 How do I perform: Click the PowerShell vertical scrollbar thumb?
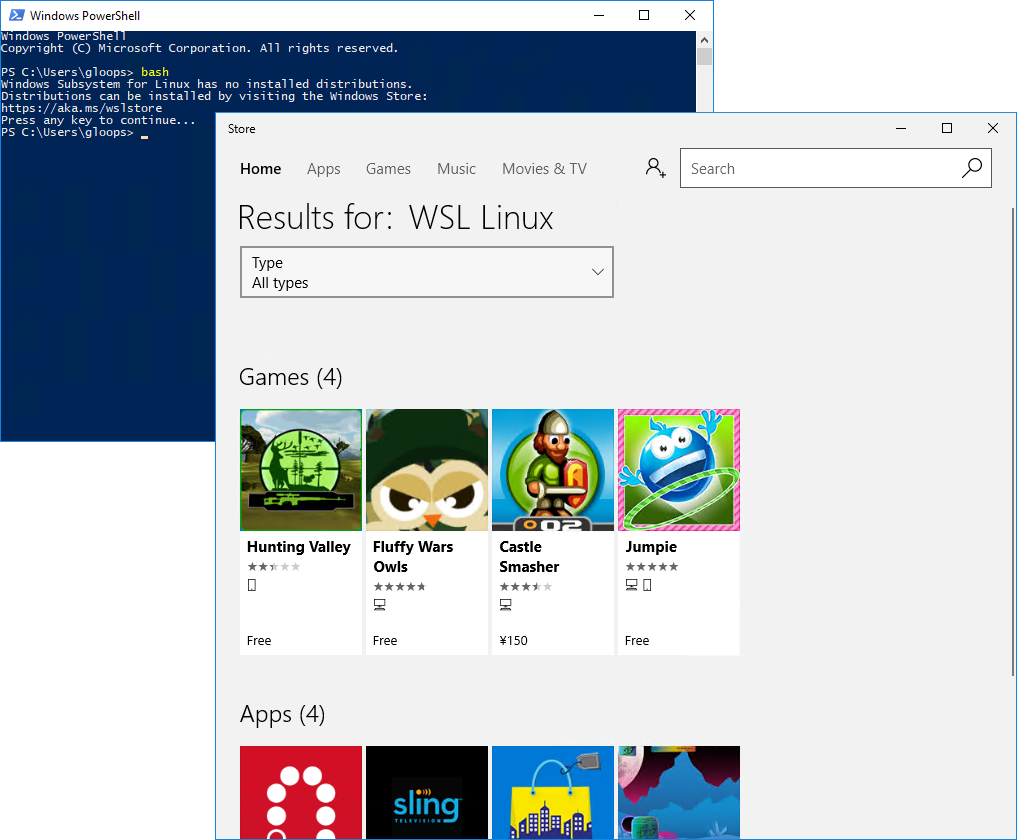point(704,56)
